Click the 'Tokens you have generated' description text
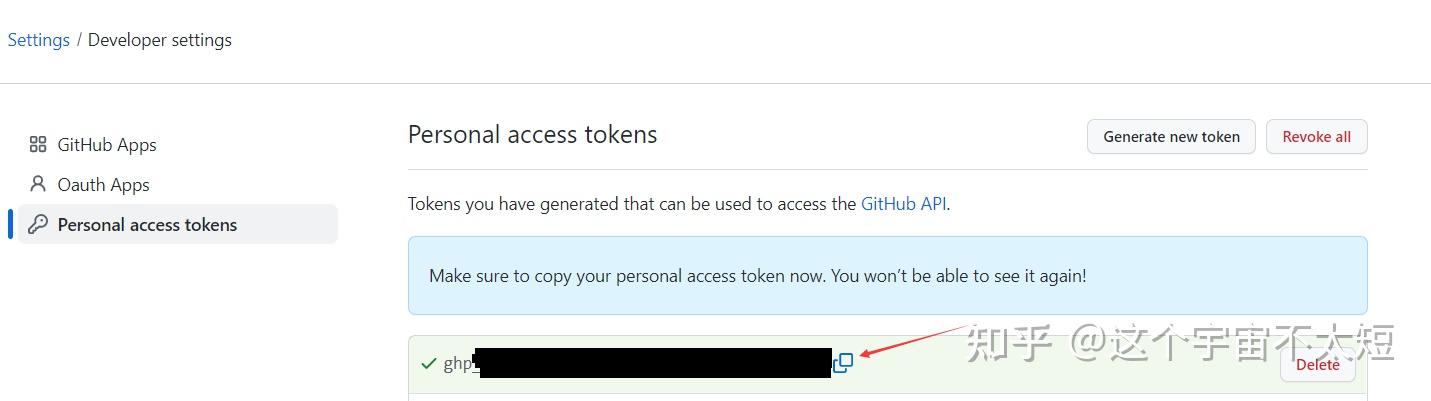The width and height of the screenshot is (1431, 401). click(679, 204)
